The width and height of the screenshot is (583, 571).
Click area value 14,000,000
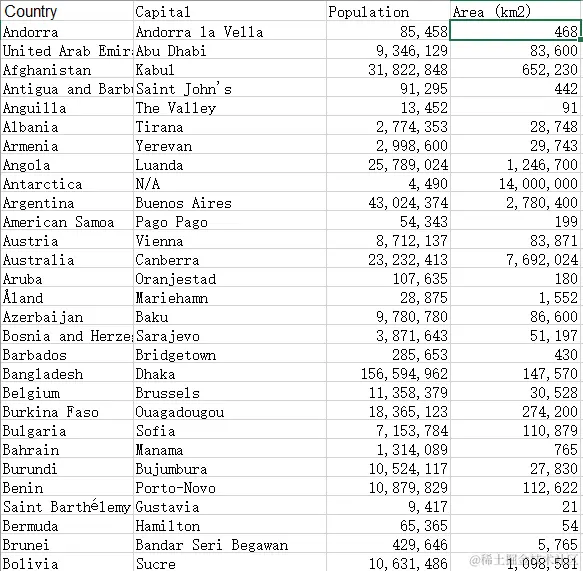tap(516, 182)
